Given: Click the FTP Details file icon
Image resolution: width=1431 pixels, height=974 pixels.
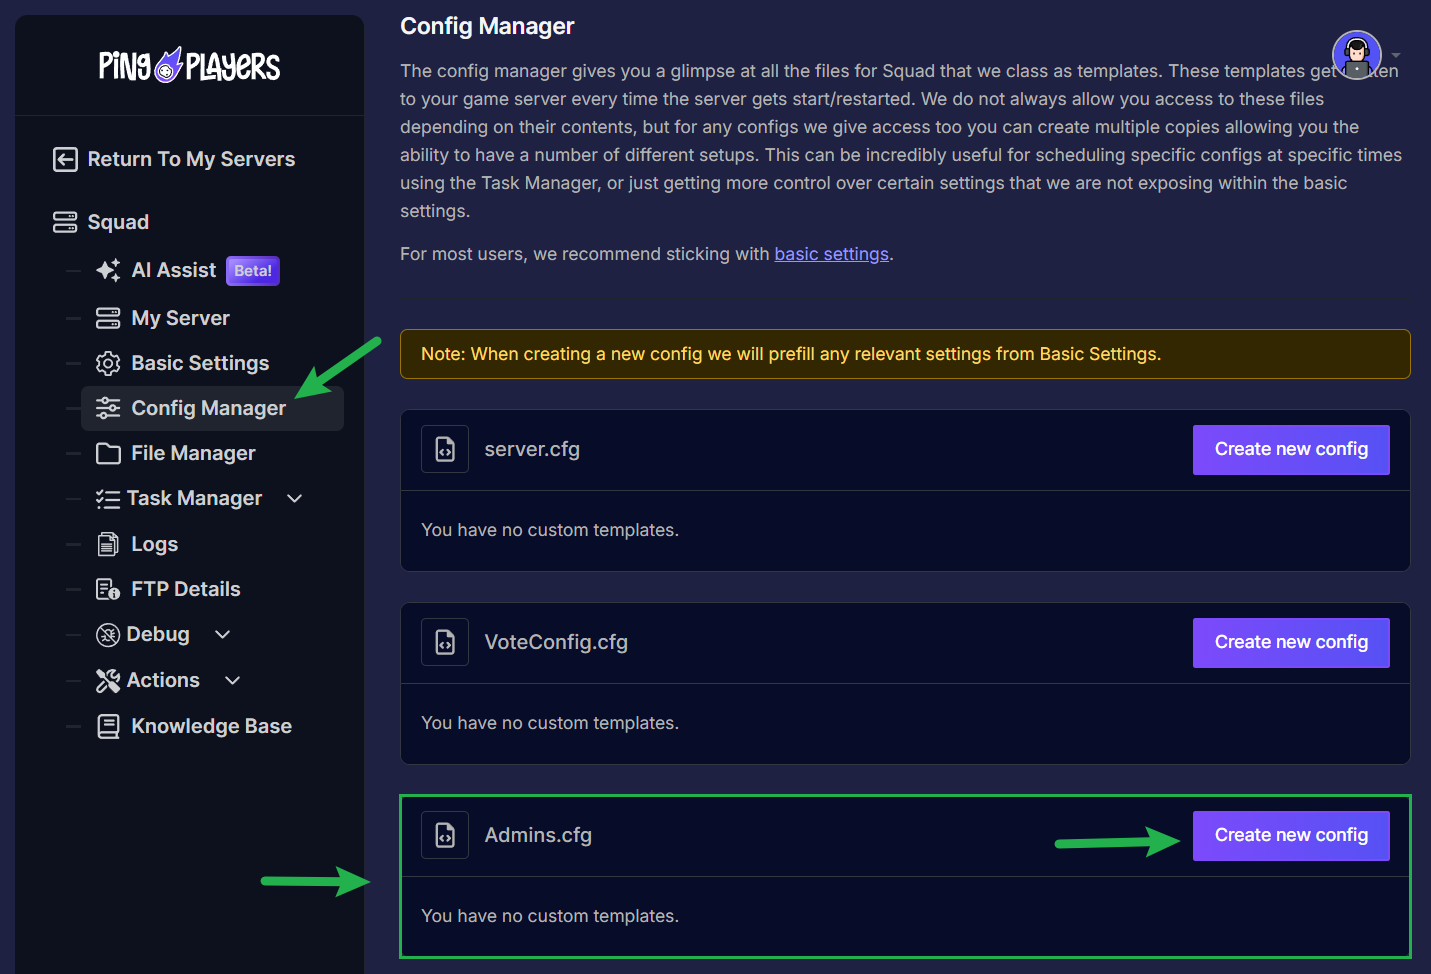Looking at the screenshot, I should (x=108, y=589).
